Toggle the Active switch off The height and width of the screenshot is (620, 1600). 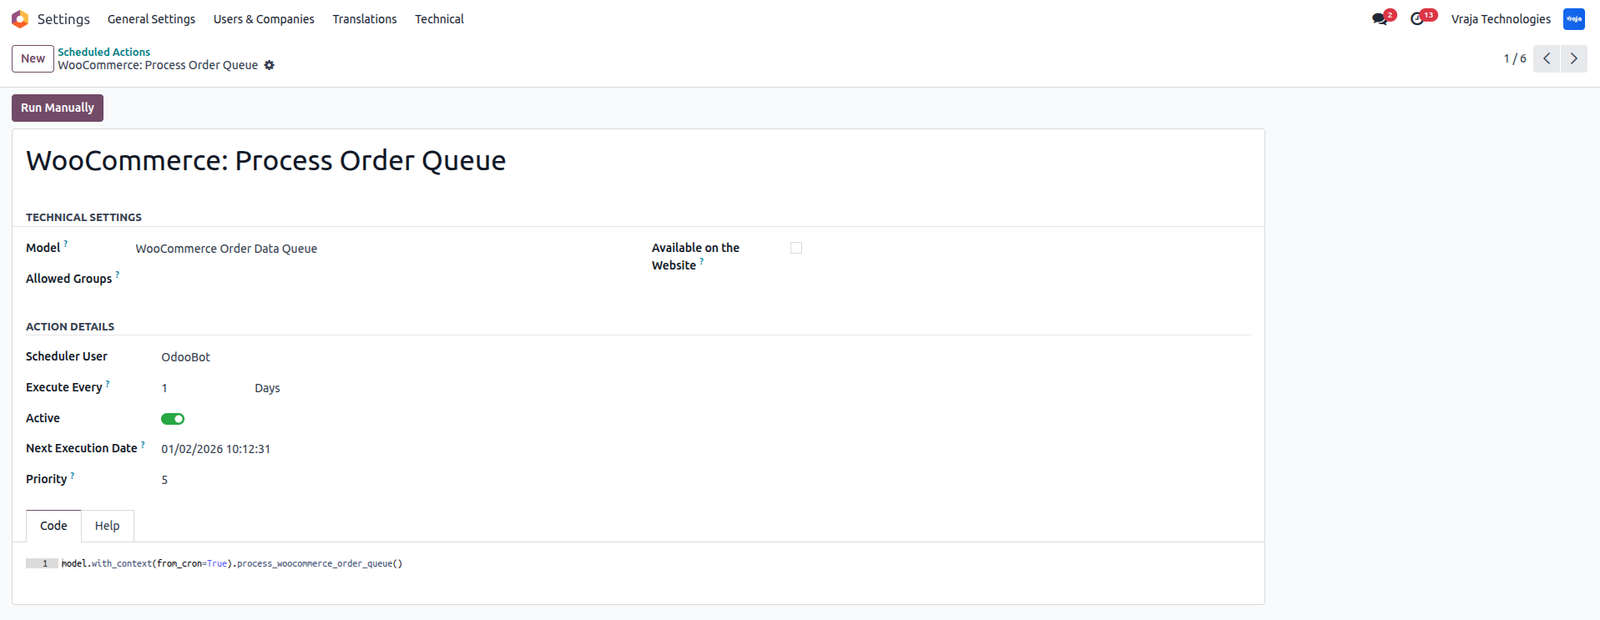click(173, 419)
